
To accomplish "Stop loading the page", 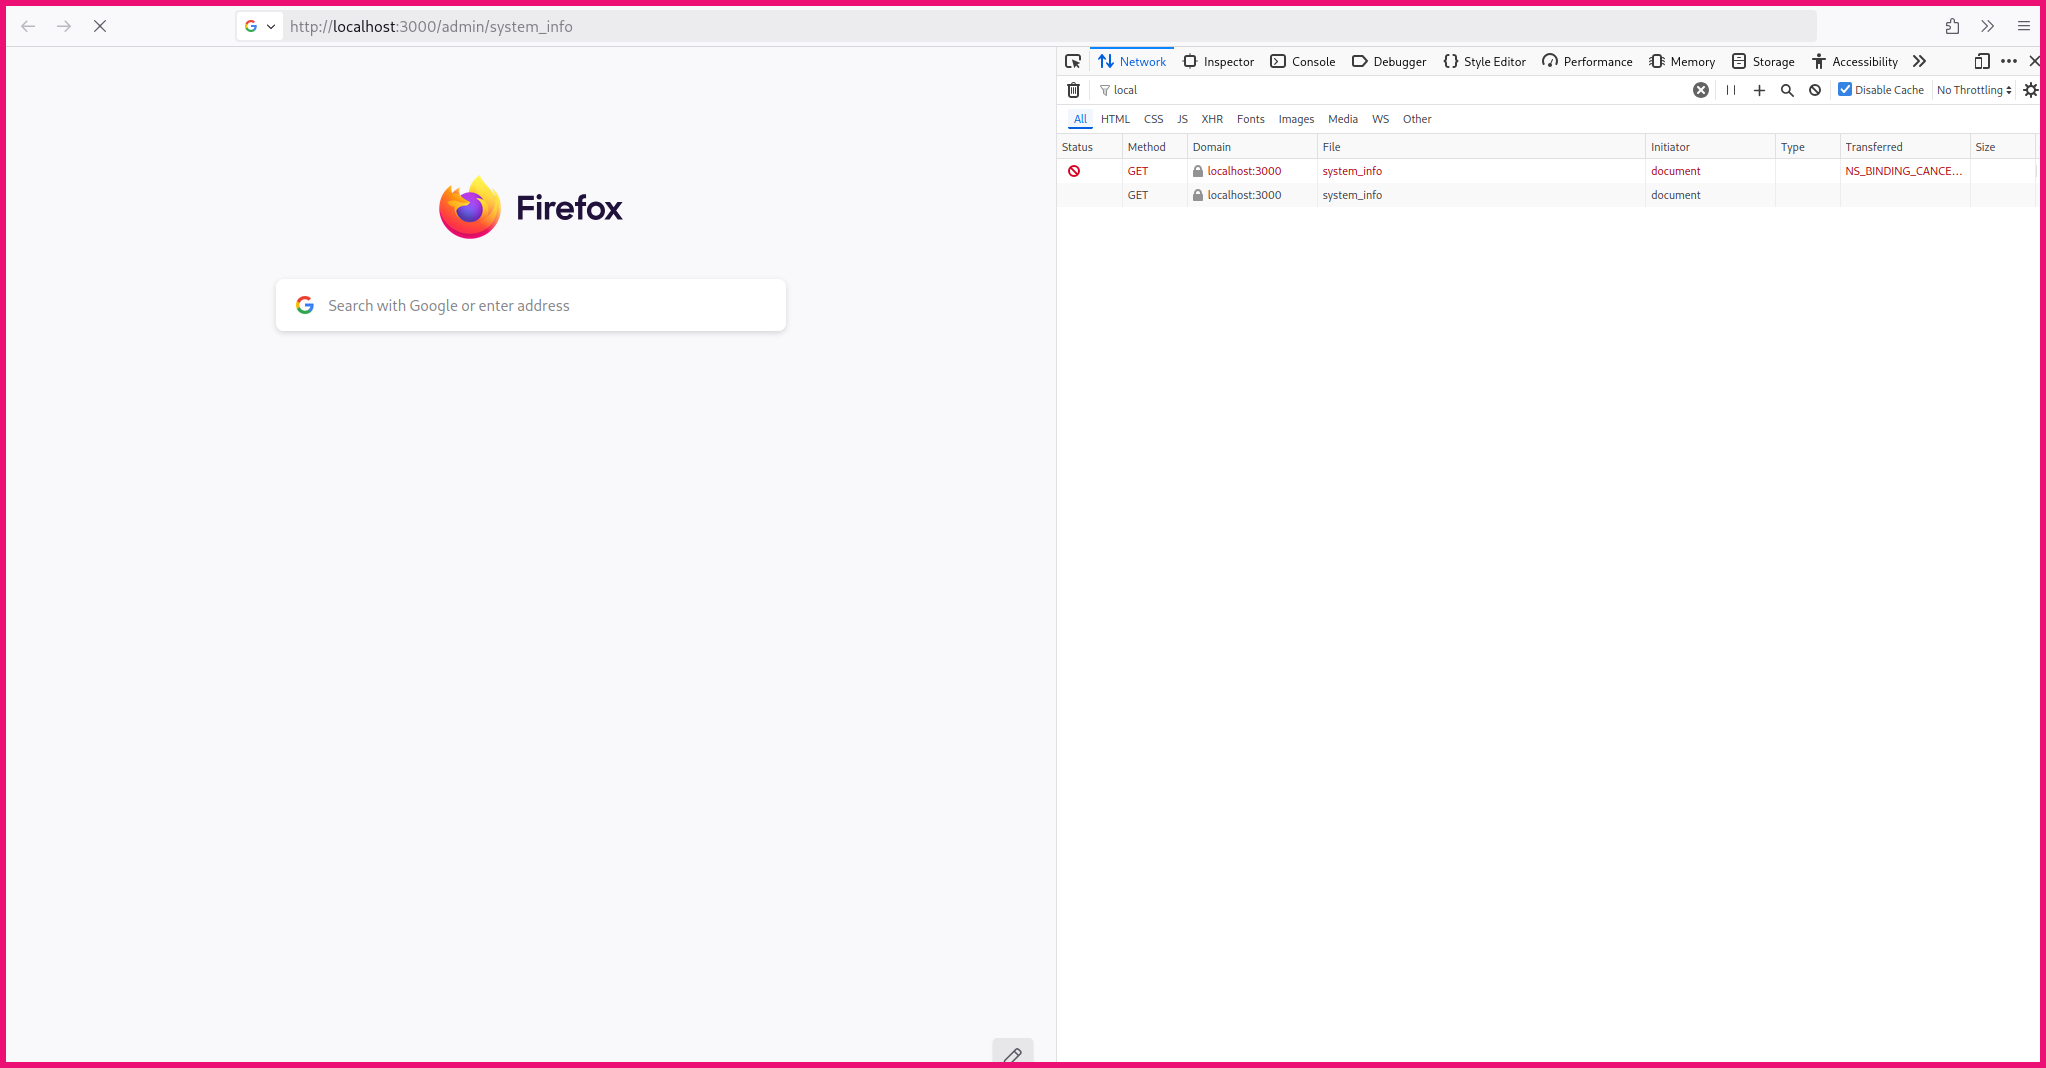I will tap(100, 26).
